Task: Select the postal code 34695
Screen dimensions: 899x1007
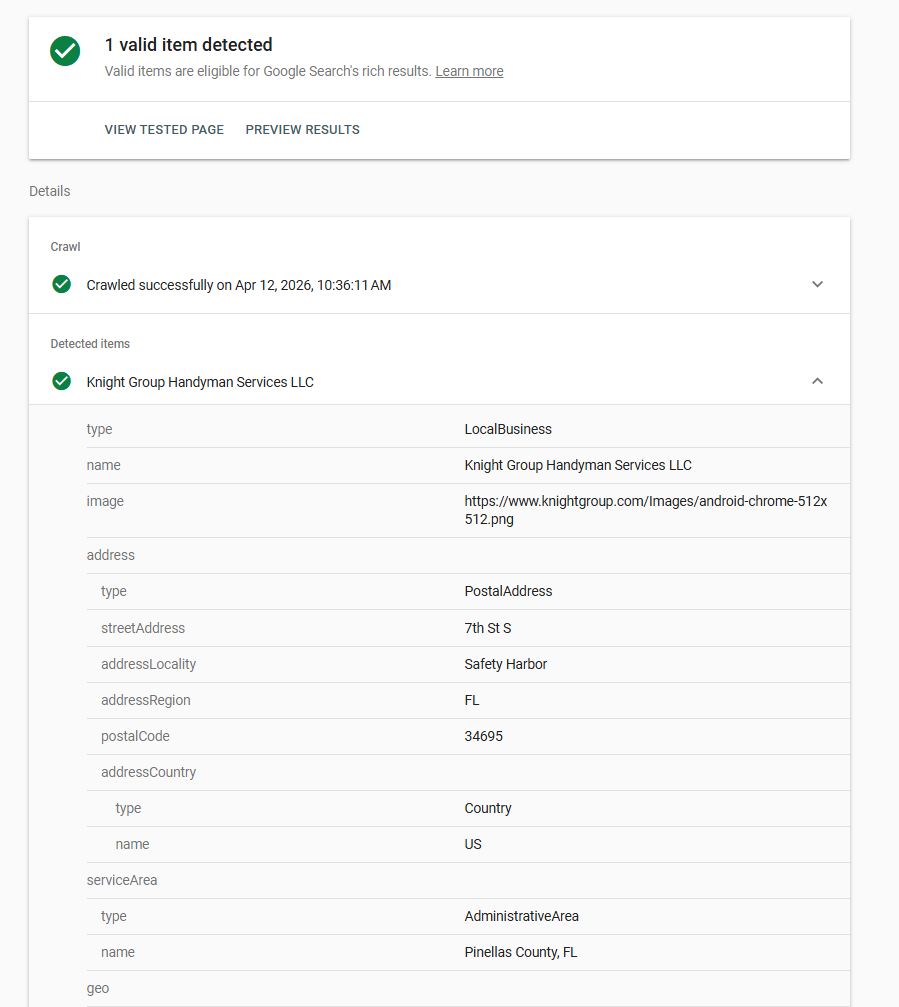Action: tap(483, 736)
